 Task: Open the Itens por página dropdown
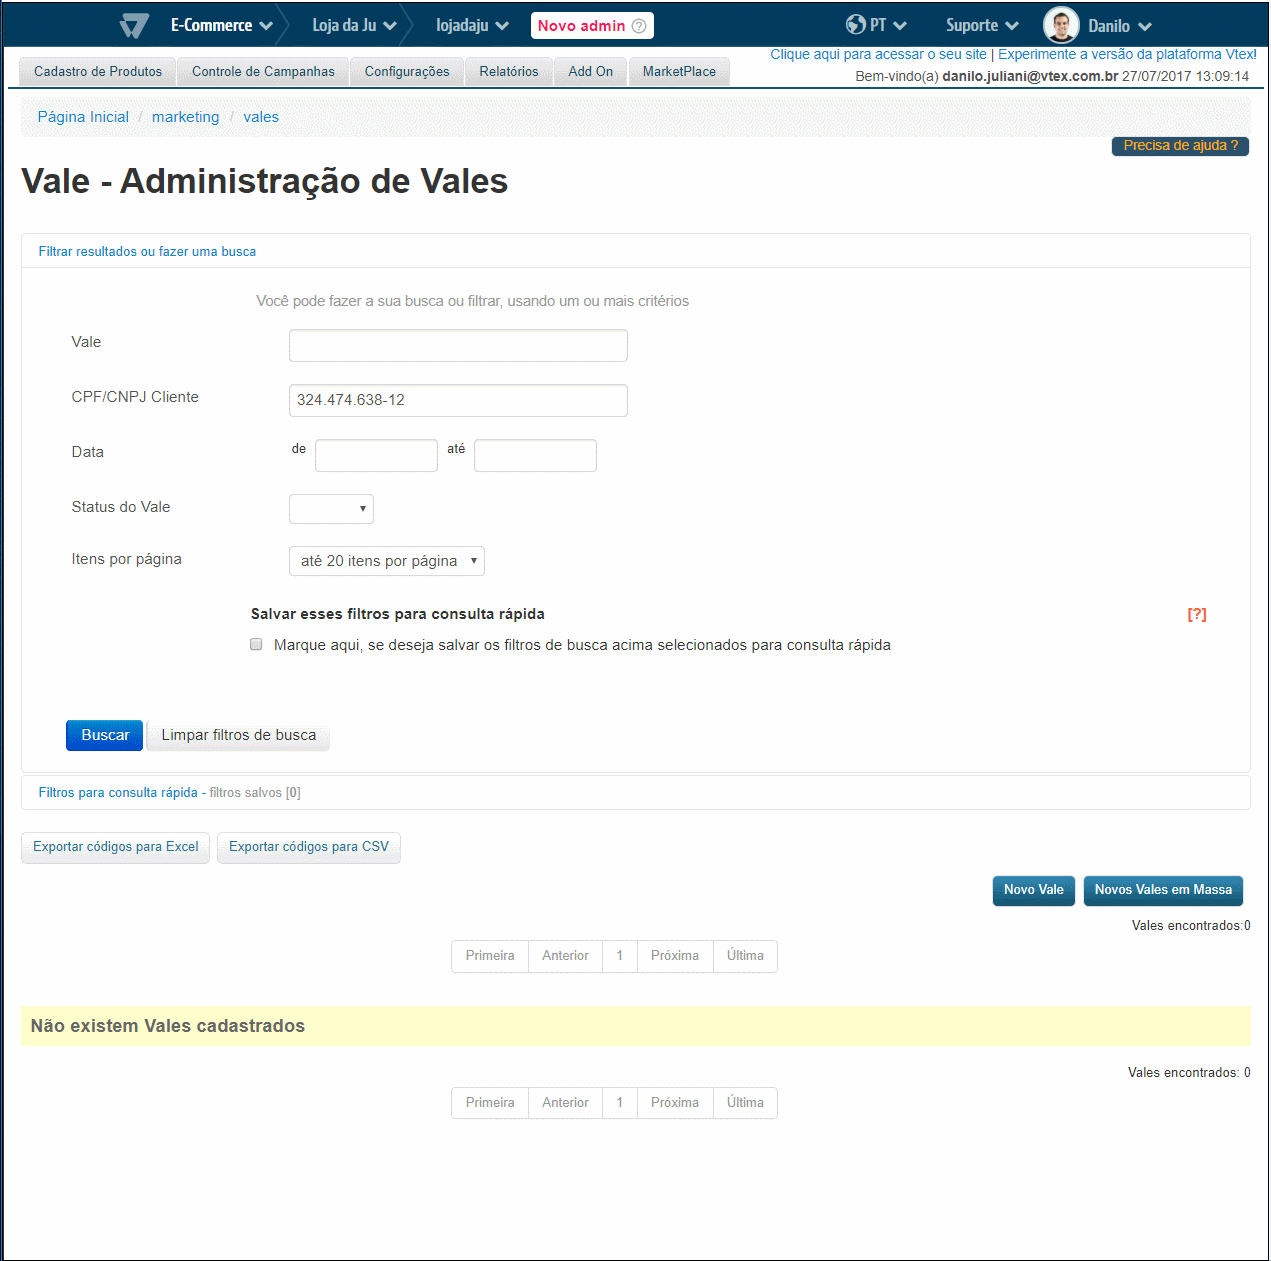click(386, 561)
